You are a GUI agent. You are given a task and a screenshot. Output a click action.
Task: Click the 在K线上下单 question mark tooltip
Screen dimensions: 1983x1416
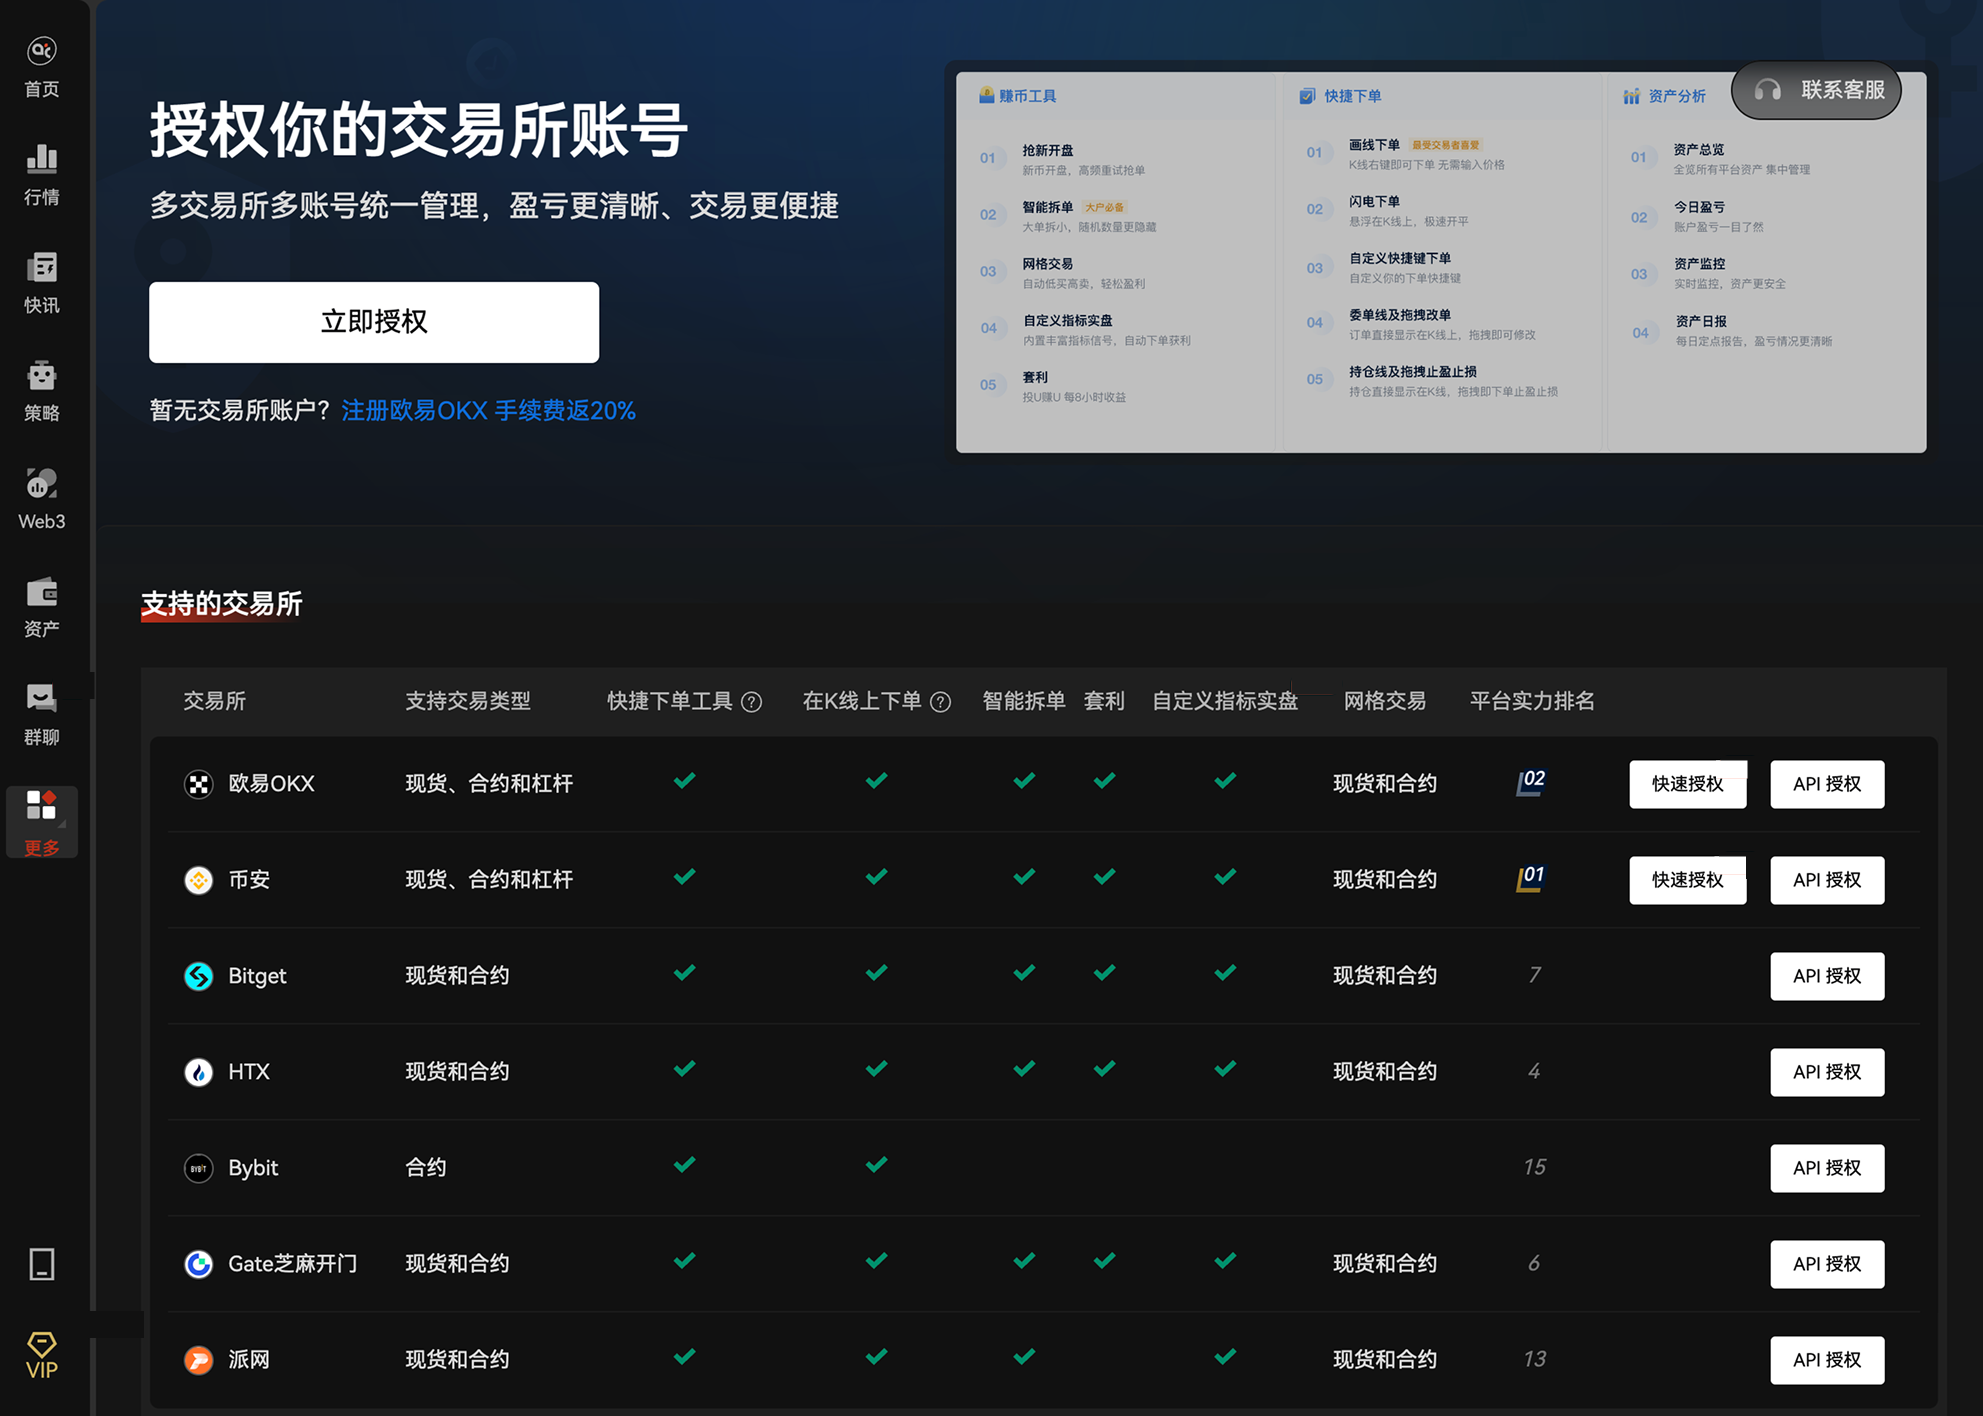(940, 701)
